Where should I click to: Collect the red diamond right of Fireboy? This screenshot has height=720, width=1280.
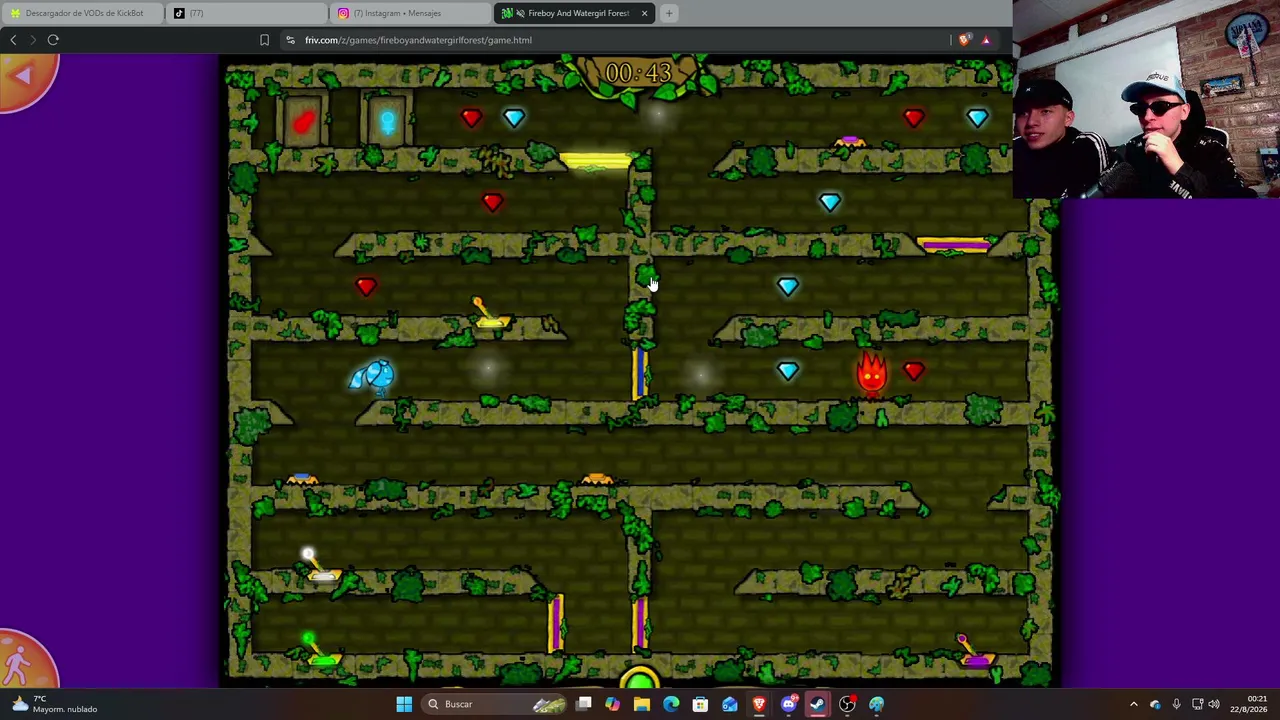click(913, 371)
